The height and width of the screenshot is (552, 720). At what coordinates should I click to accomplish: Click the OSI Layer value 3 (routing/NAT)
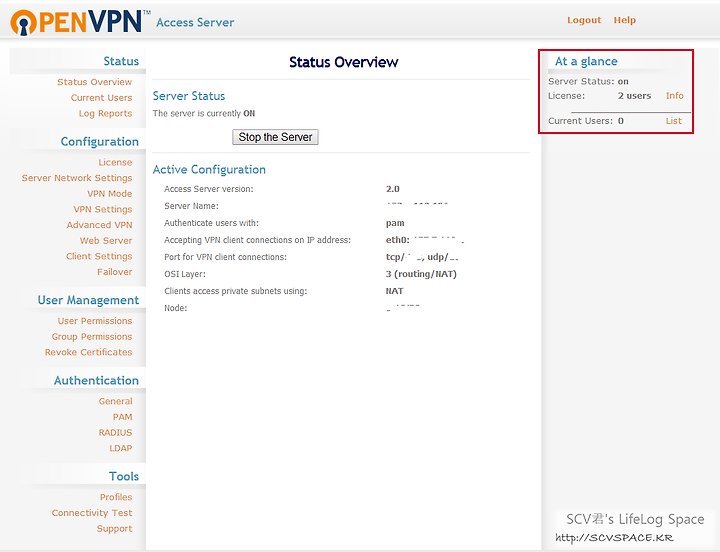click(x=421, y=274)
